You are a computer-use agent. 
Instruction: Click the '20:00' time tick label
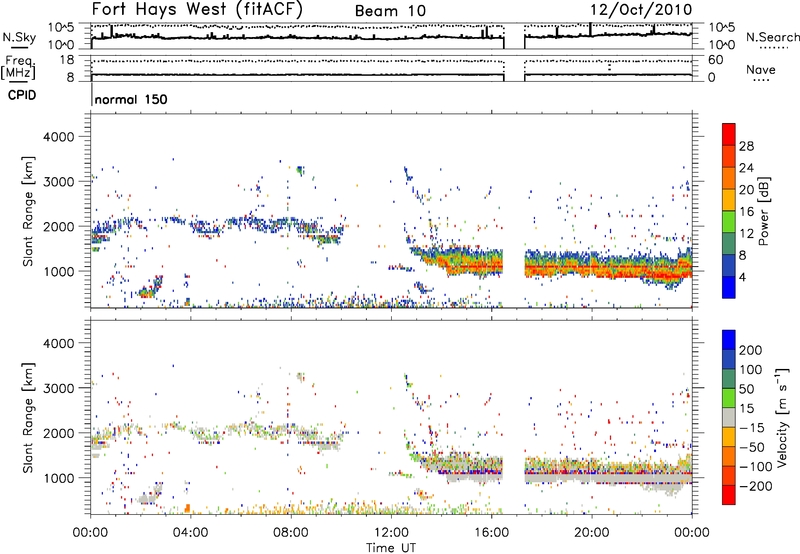pyautogui.click(x=591, y=533)
